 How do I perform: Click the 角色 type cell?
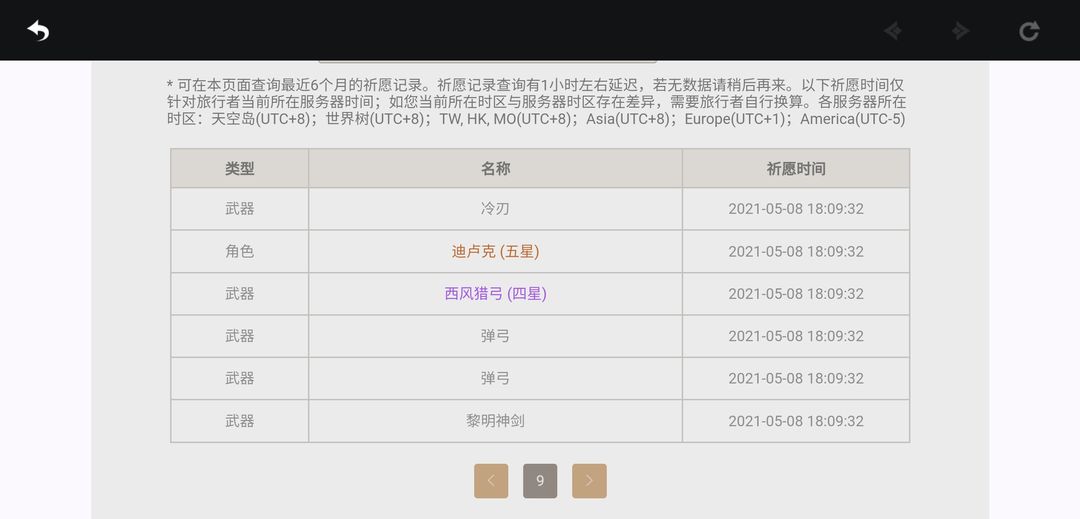(240, 252)
